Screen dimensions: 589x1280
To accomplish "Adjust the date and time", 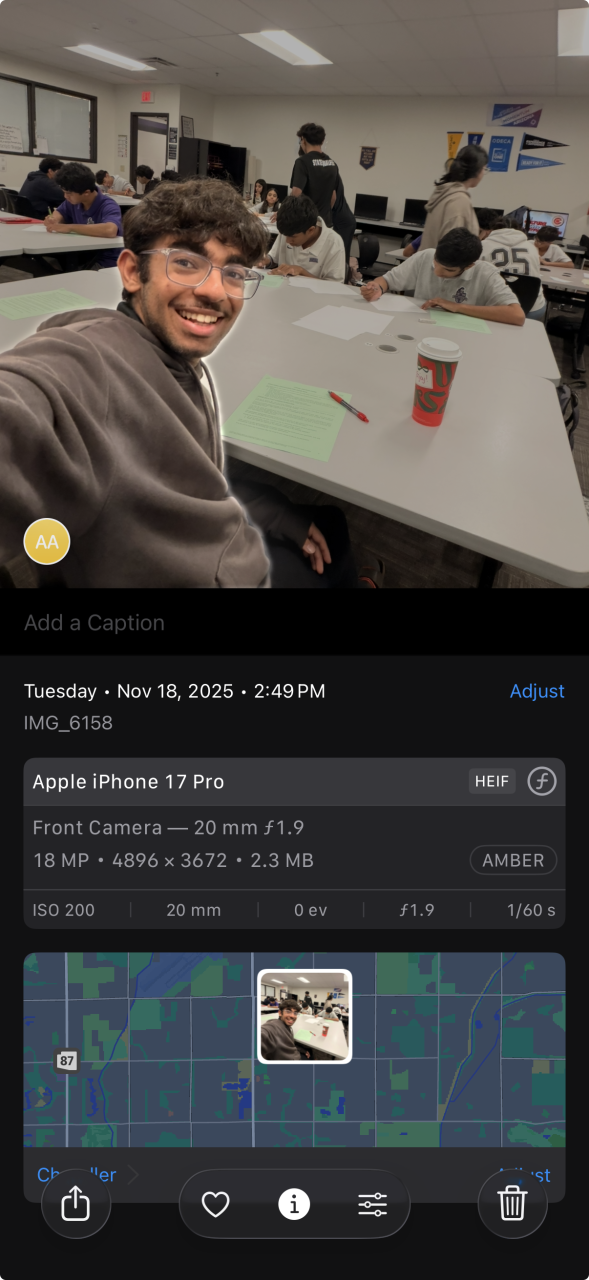I will point(537,691).
